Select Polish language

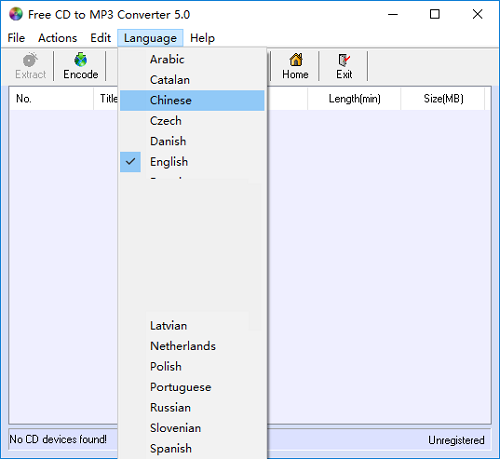coord(192,367)
